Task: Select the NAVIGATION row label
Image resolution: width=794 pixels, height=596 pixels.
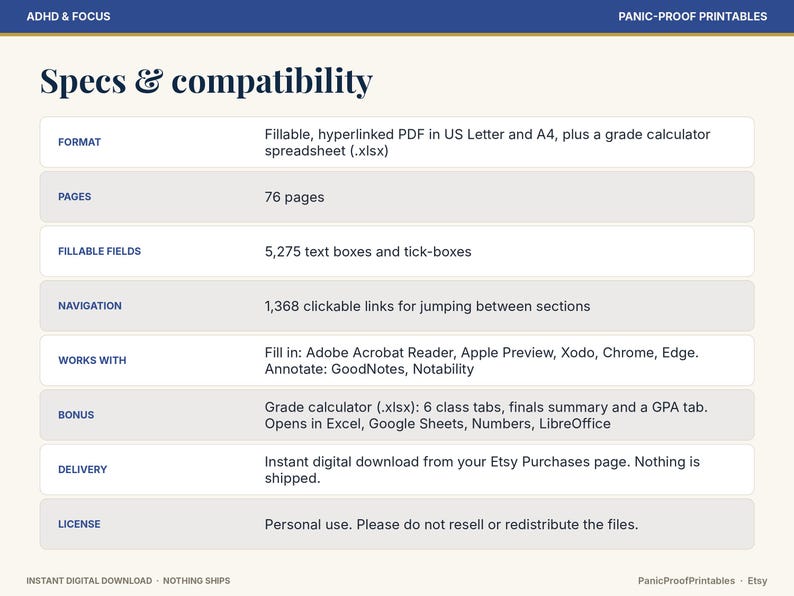Action: pos(90,306)
